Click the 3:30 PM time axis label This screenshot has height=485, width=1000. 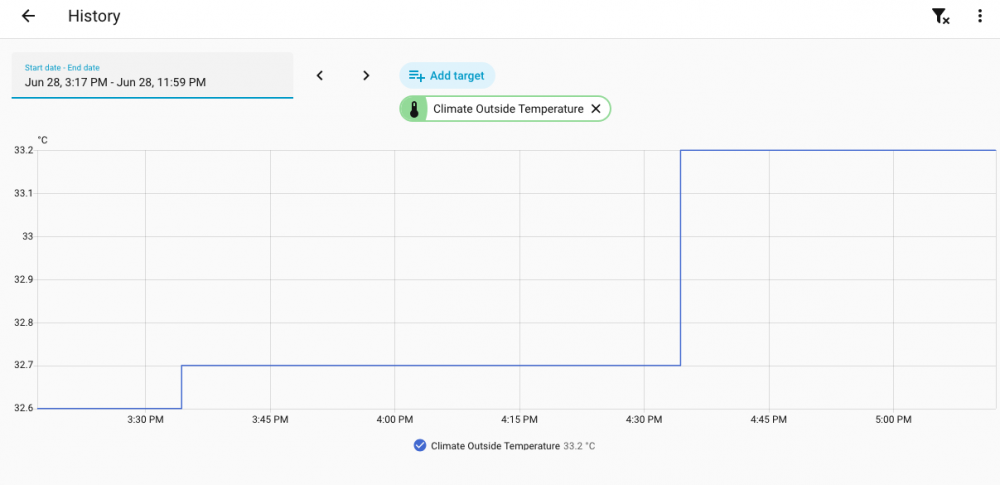pos(146,420)
